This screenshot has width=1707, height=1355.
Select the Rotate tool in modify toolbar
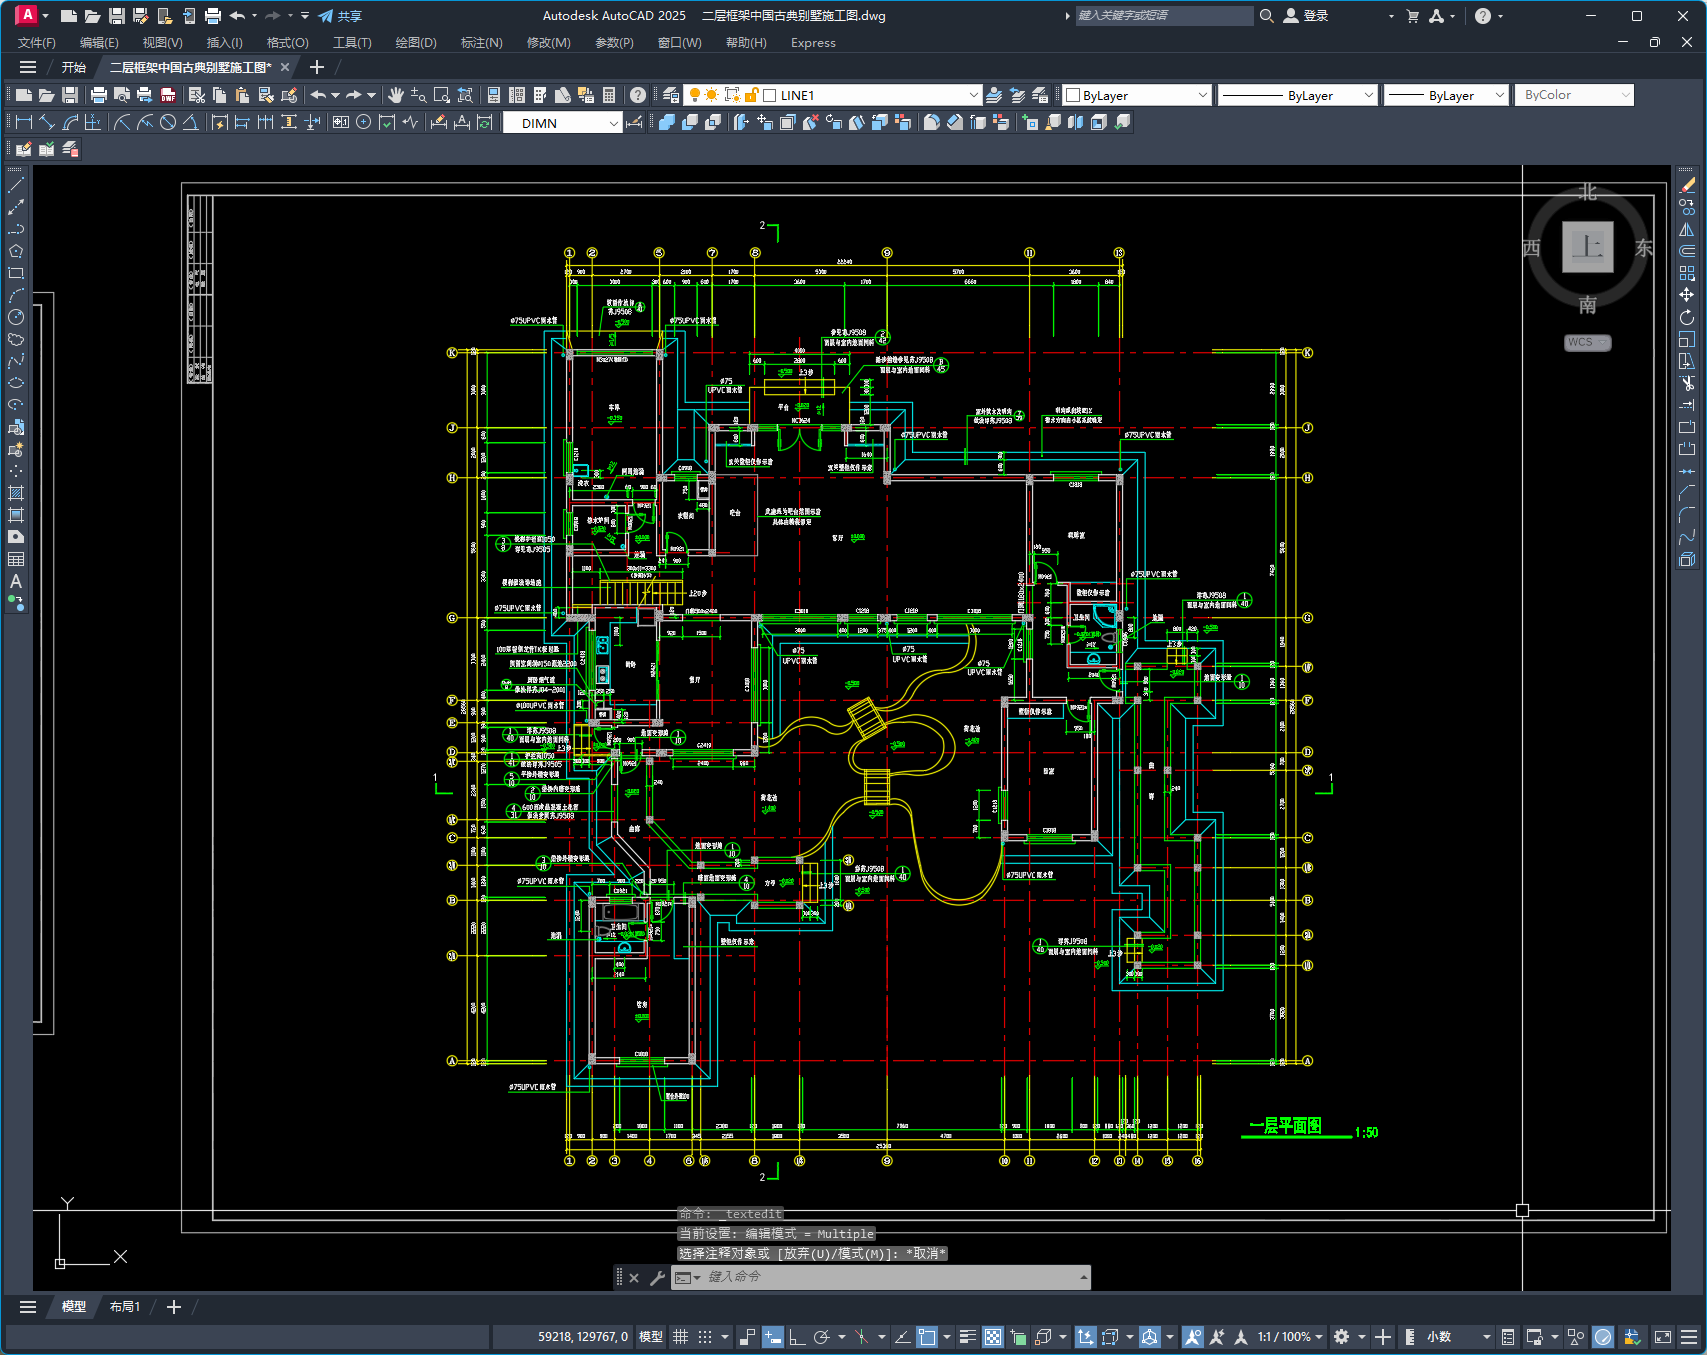[1687, 317]
